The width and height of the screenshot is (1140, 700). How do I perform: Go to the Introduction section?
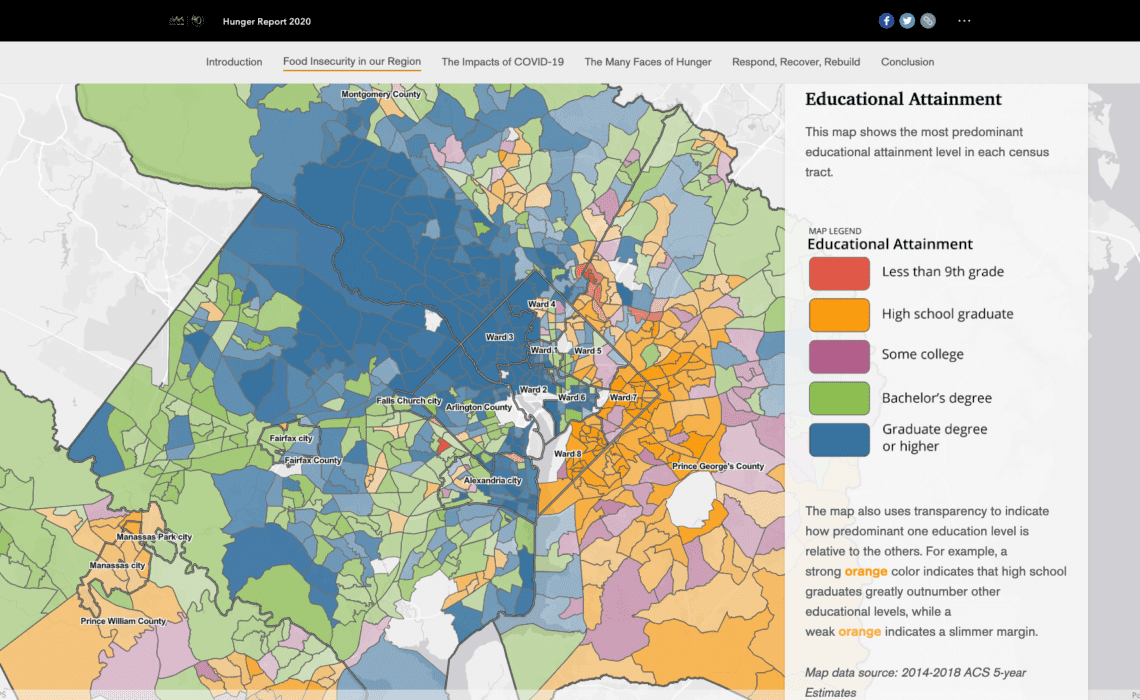pos(234,61)
